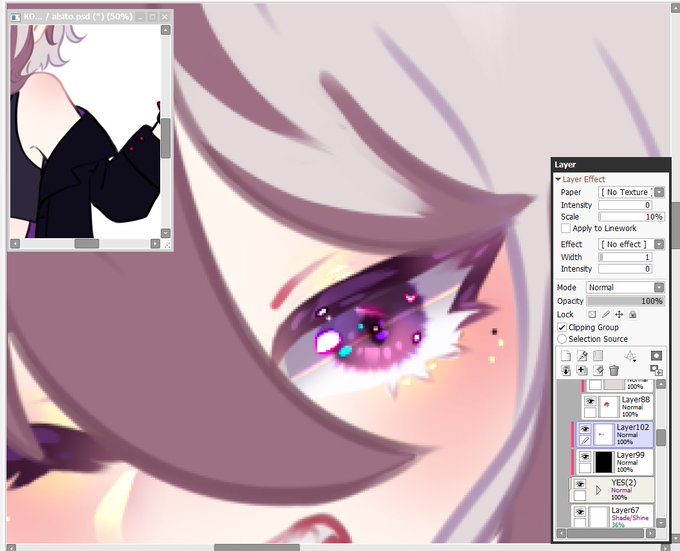Adjust the layer Opacity slider
The image size is (680, 551).
point(626,301)
